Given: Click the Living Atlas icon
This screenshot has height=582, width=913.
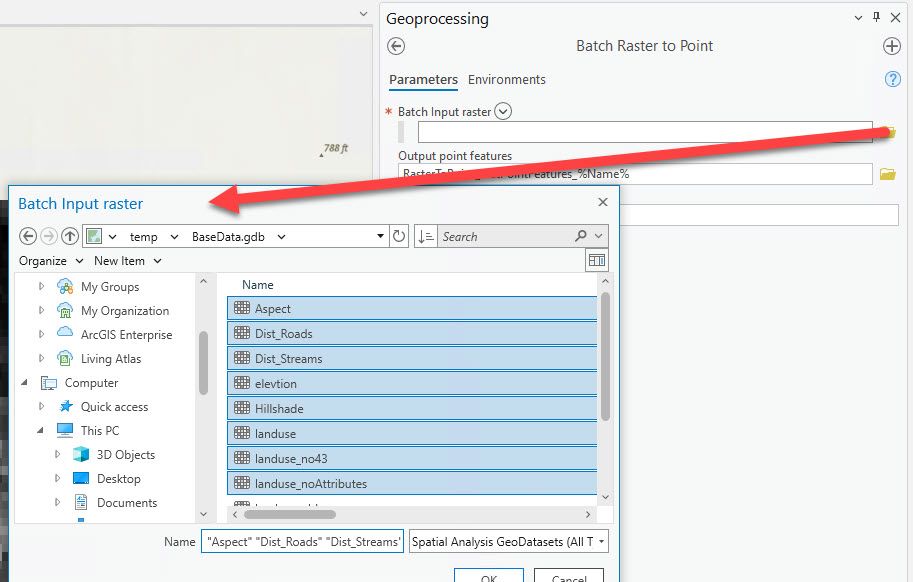Looking at the screenshot, I should pyautogui.click(x=65, y=359).
